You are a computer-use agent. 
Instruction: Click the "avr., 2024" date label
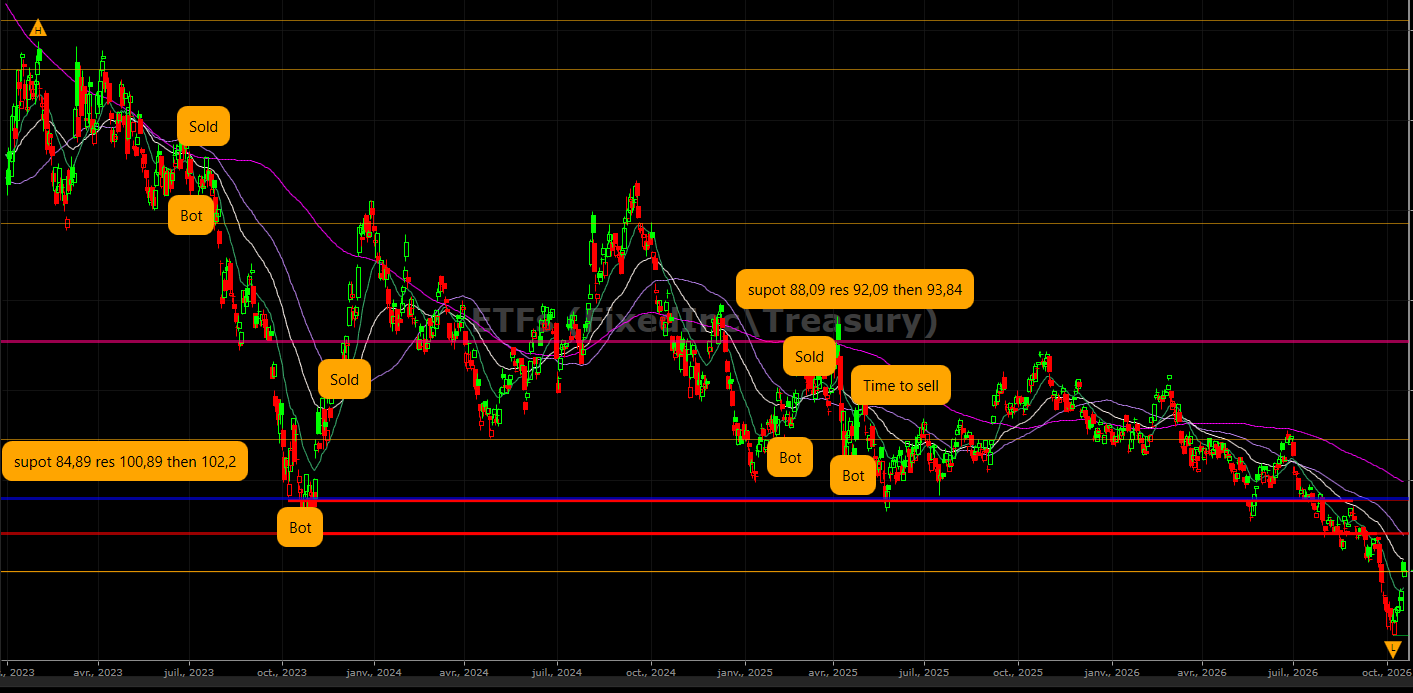click(x=464, y=673)
